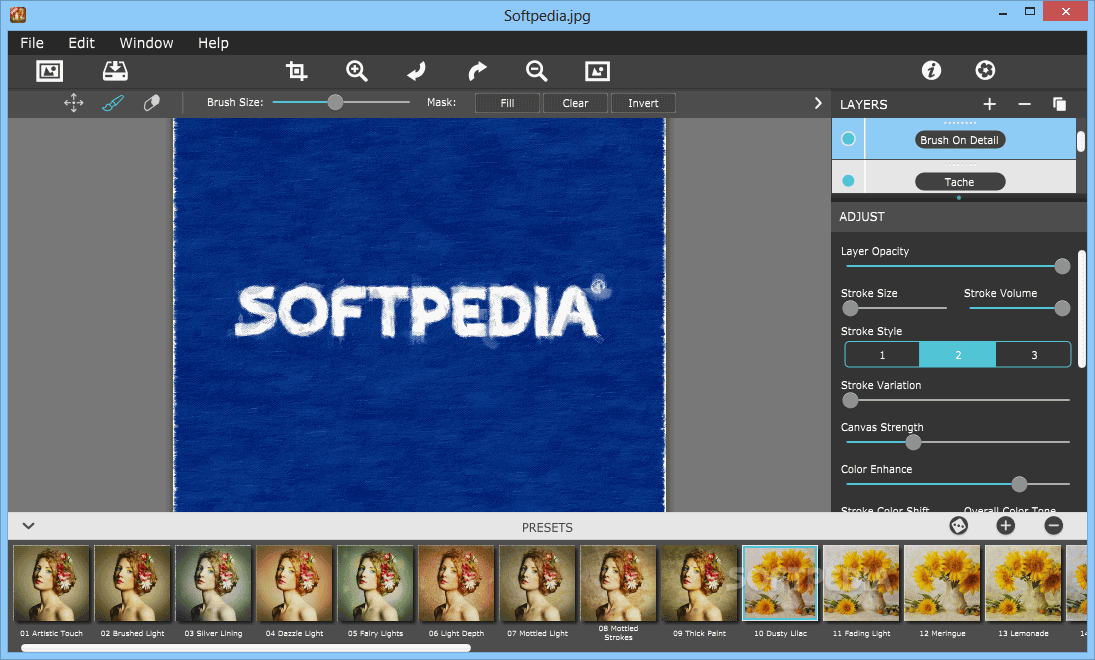The height and width of the screenshot is (660, 1095).
Task: Apply the 01 Artistic Touch preset
Action: (52, 584)
